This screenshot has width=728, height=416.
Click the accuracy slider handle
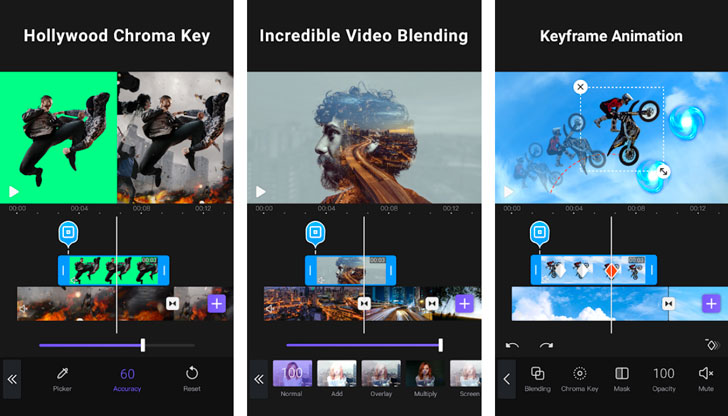pyautogui.click(x=143, y=345)
